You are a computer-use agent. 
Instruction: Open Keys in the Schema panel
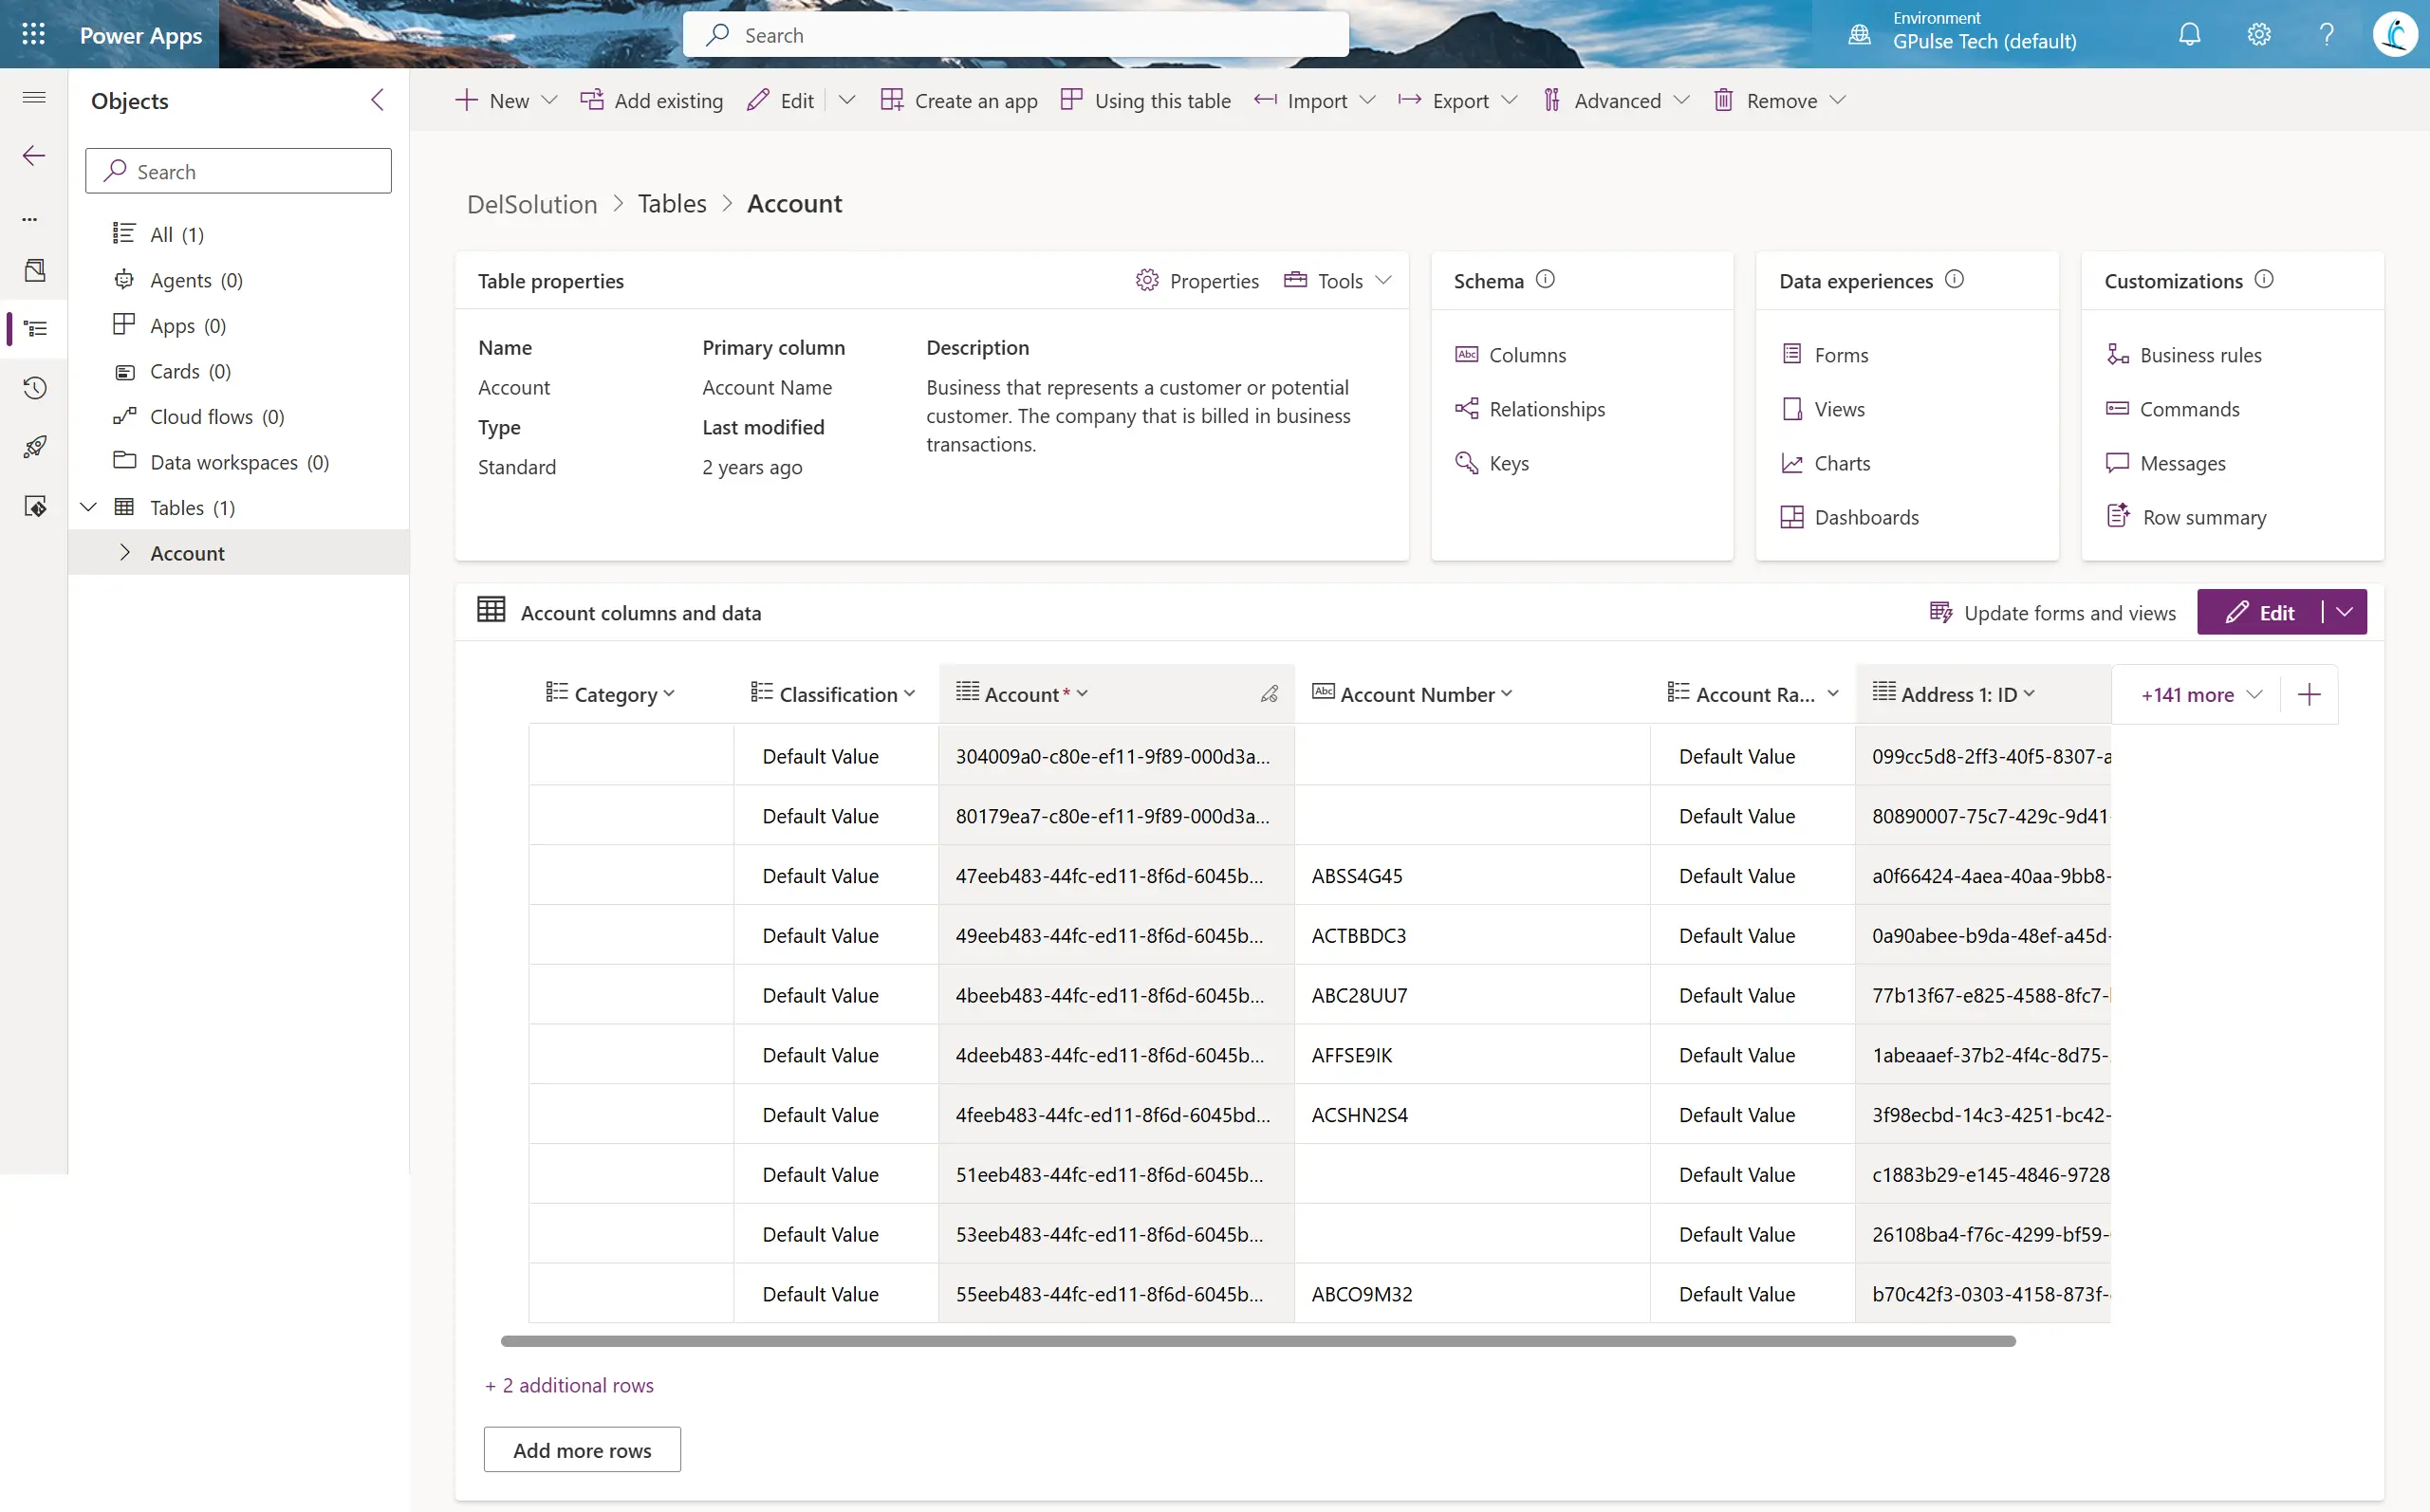click(x=1508, y=462)
